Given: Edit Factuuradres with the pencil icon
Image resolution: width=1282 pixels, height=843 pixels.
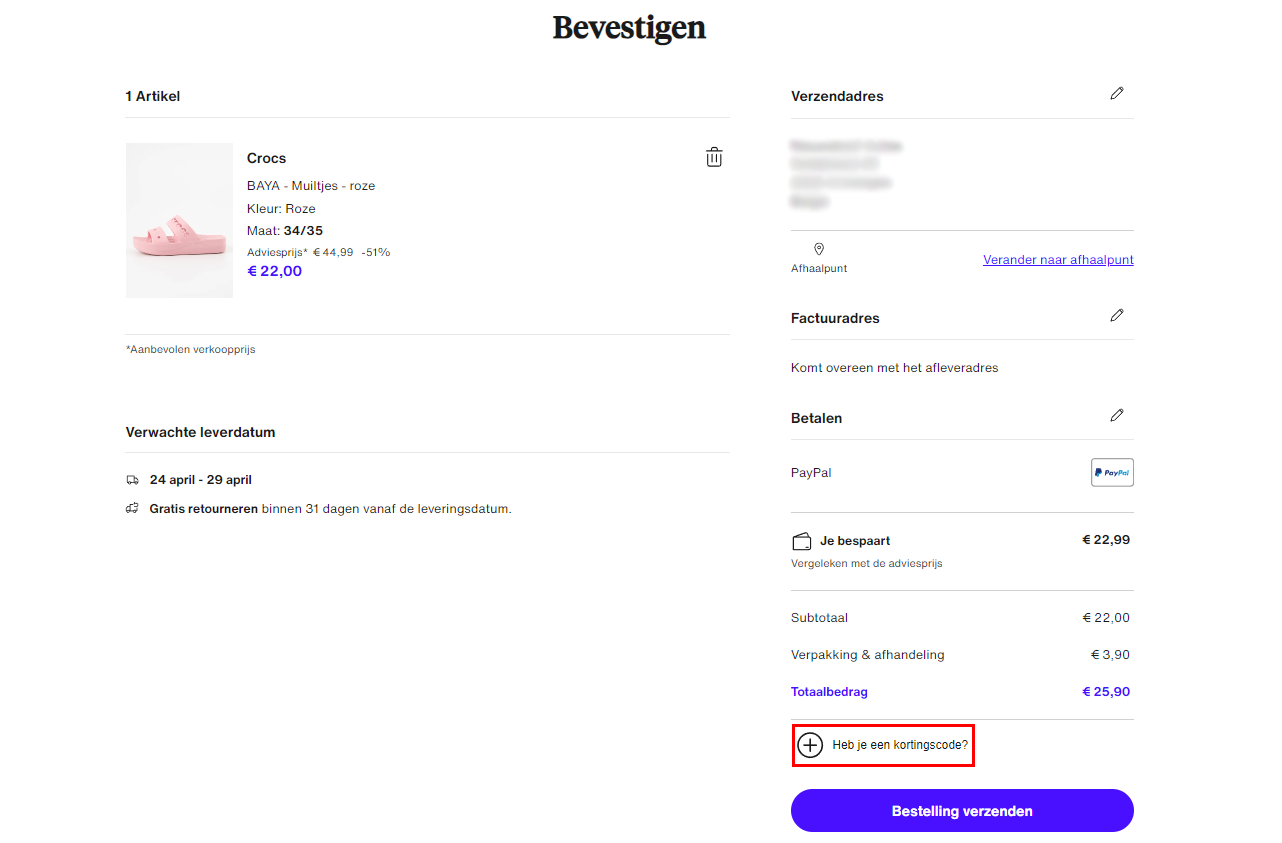Looking at the screenshot, I should [x=1117, y=315].
